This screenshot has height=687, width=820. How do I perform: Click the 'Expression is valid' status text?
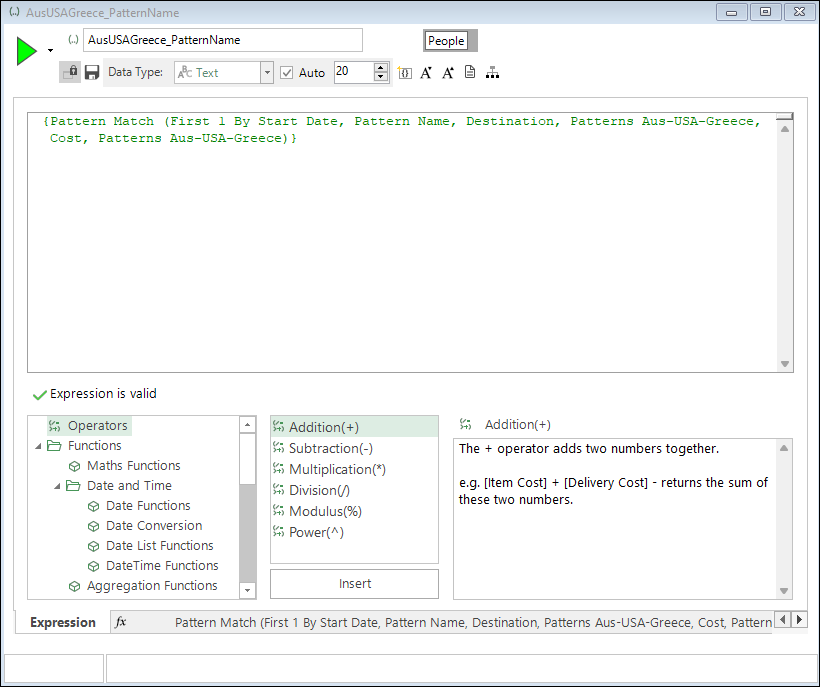(x=103, y=394)
